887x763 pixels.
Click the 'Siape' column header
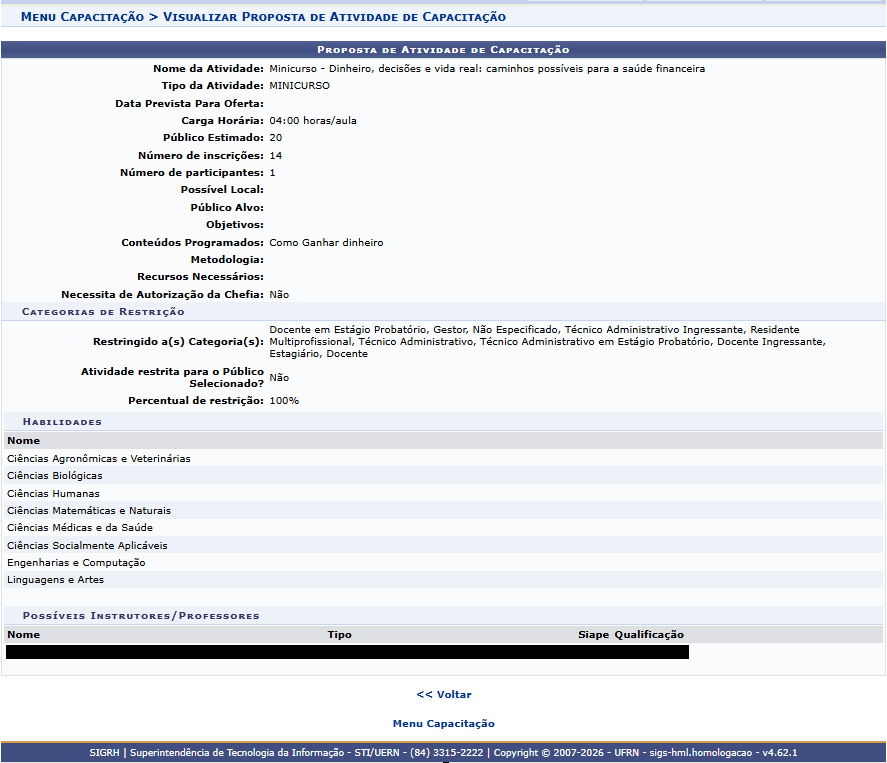pos(593,635)
